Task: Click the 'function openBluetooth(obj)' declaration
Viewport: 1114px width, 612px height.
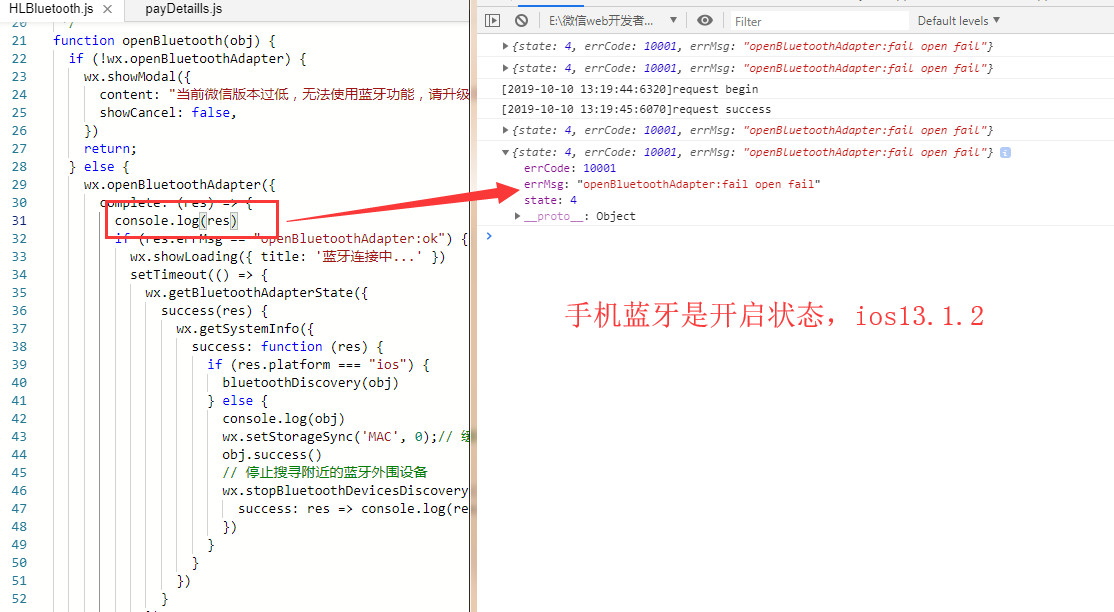Action: (x=164, y=41)
